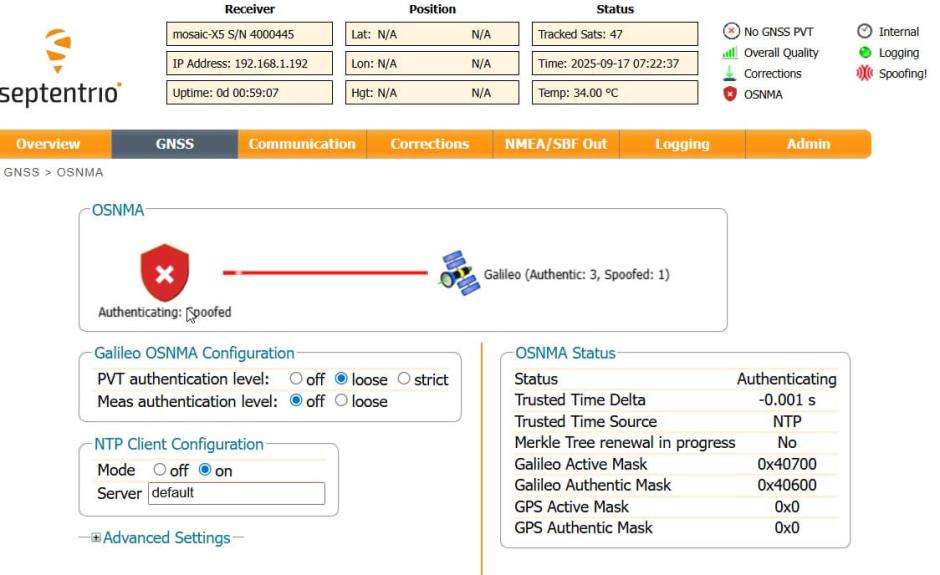Image resolution: width=940 pixels, height=575 pixels.
Task: Click the Time: 2025-09-17 07:22:37 box
Action: 615,64
